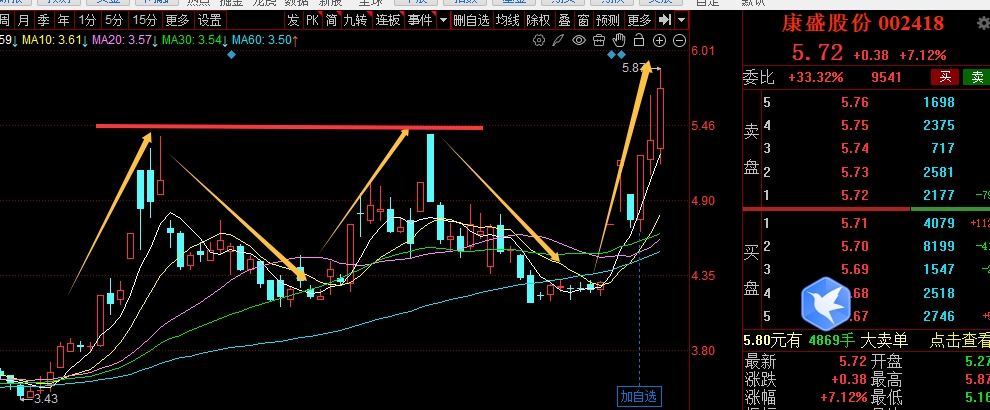Click the blue diamond event marker at left

pyautogui.click(x=232, y=55)
